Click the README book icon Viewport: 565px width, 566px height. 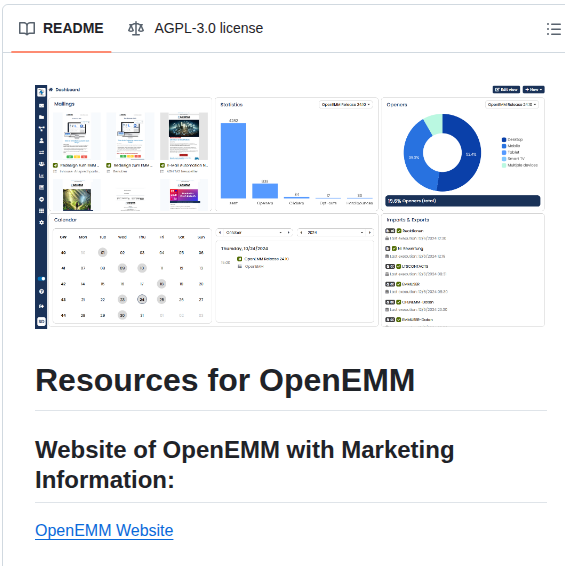coord(27,29)
